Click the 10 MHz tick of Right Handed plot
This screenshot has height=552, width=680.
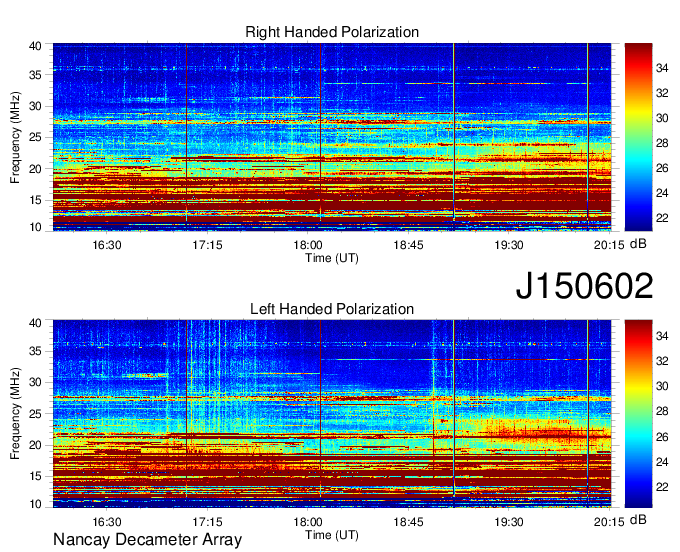tap(36, 227)
